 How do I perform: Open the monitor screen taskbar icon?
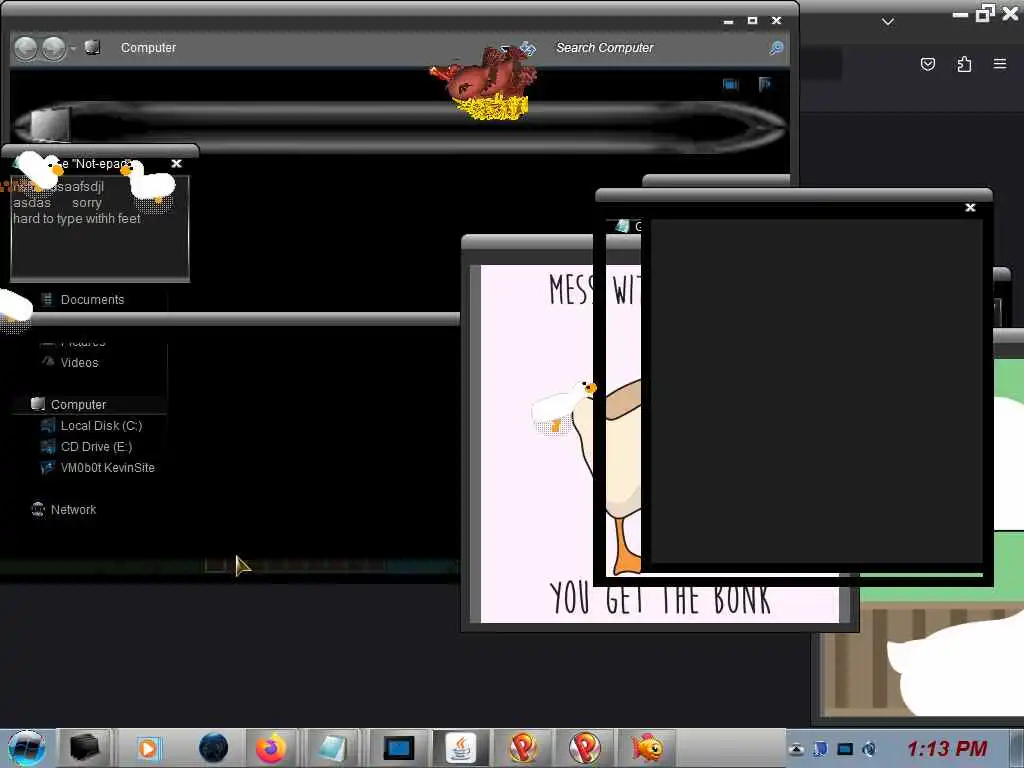point(398,748)
